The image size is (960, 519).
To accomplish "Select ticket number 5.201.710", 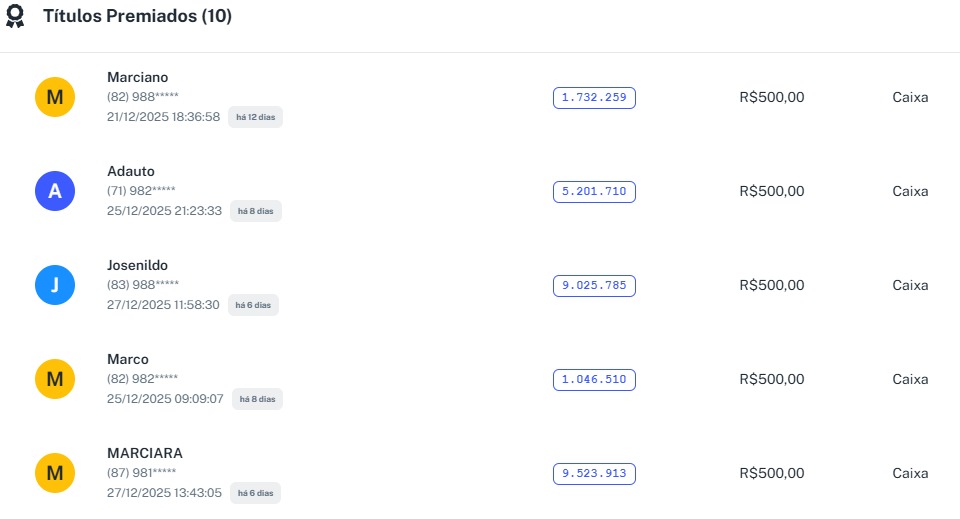I will (x=594, y=191).
